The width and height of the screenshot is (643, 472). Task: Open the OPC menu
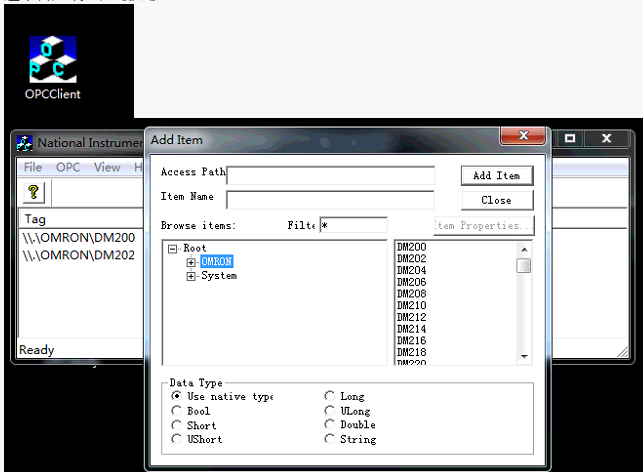[68, 168]
